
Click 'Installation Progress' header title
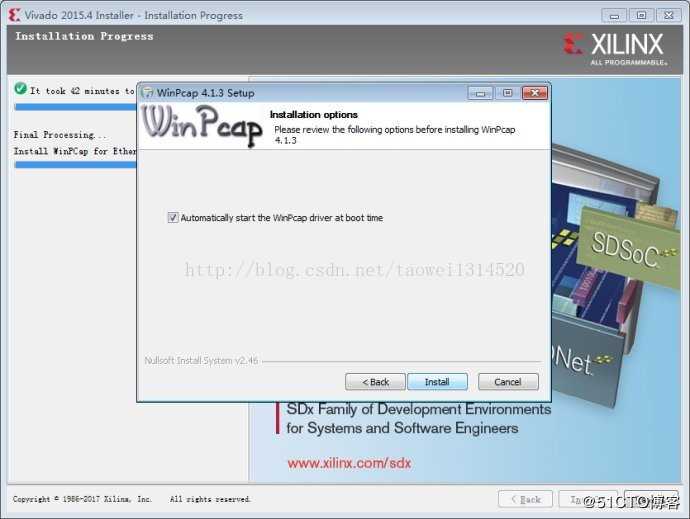84,36
